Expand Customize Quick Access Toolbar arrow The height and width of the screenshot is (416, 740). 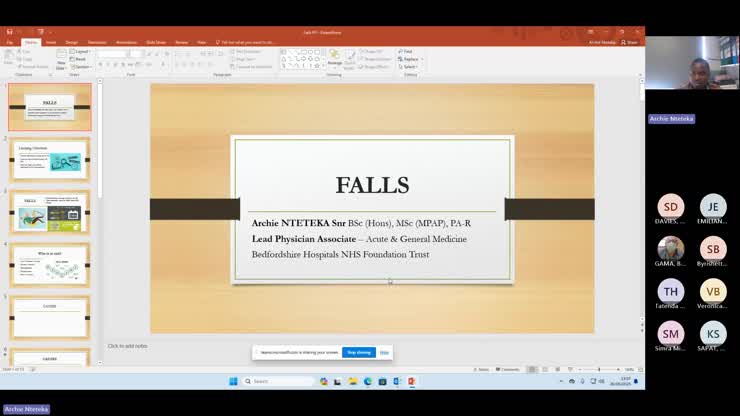point(50,32)
